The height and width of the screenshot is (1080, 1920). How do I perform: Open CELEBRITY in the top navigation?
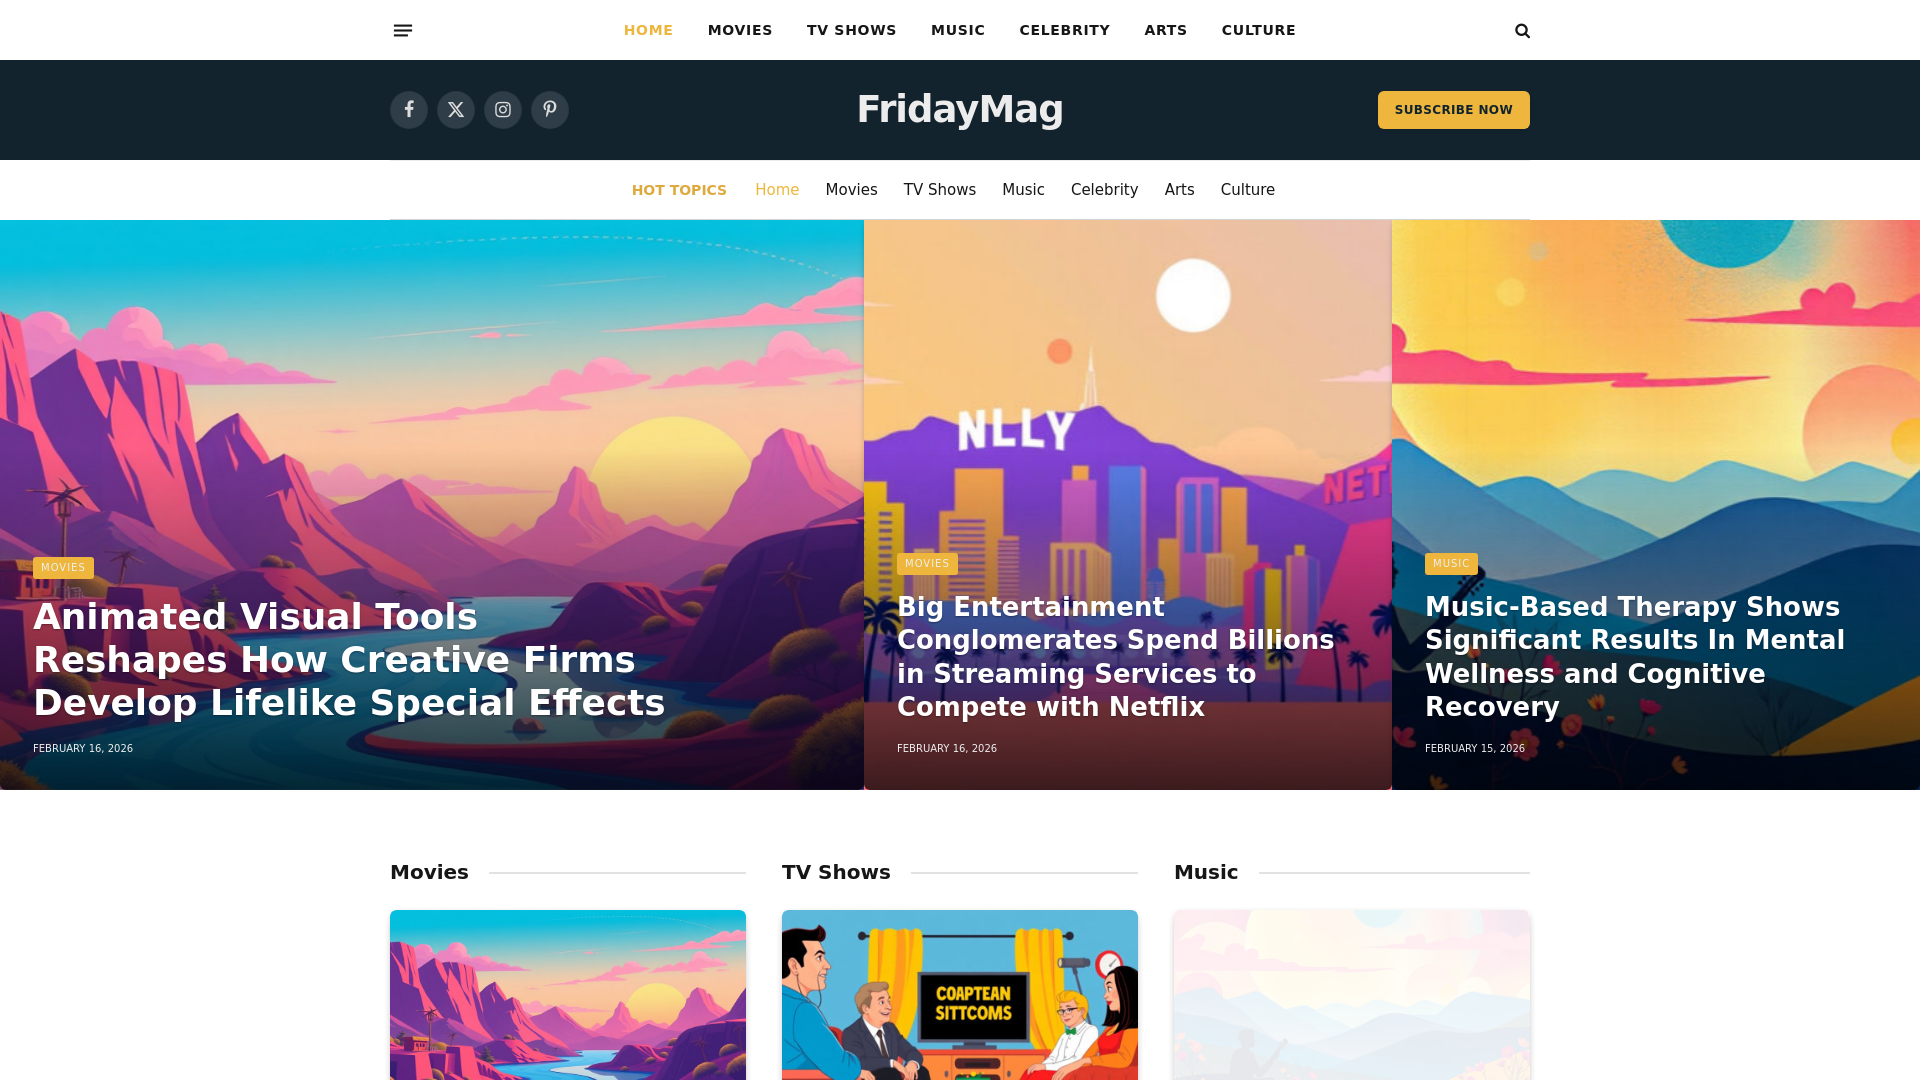coord(1065,30)
